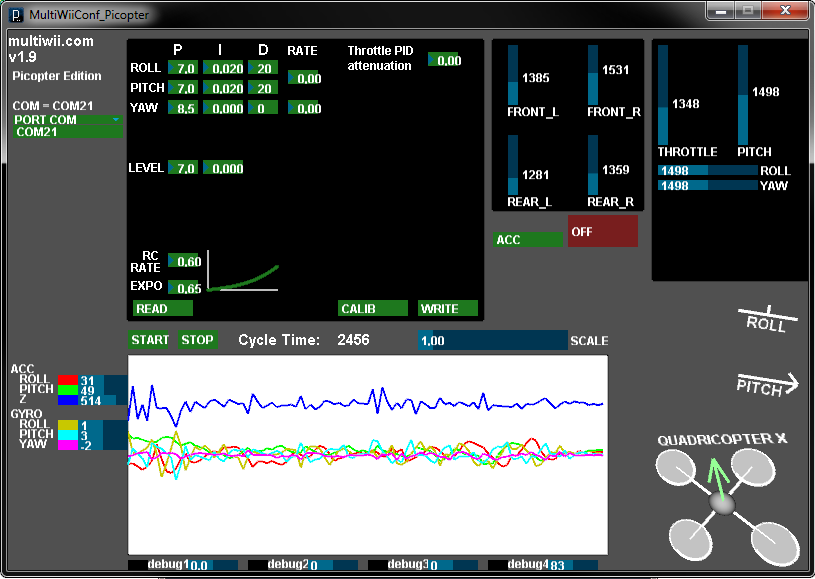This screenshot has width=815, height=579.
Task: Click the REAR_R motor bar
Action: (593, 165)
